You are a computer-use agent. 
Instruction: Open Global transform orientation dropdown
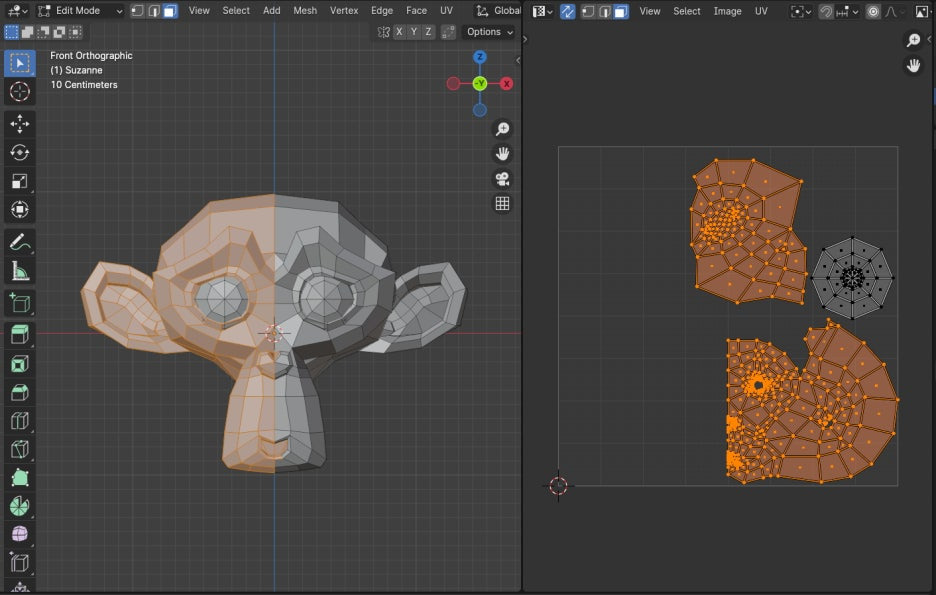pos(499,11)
